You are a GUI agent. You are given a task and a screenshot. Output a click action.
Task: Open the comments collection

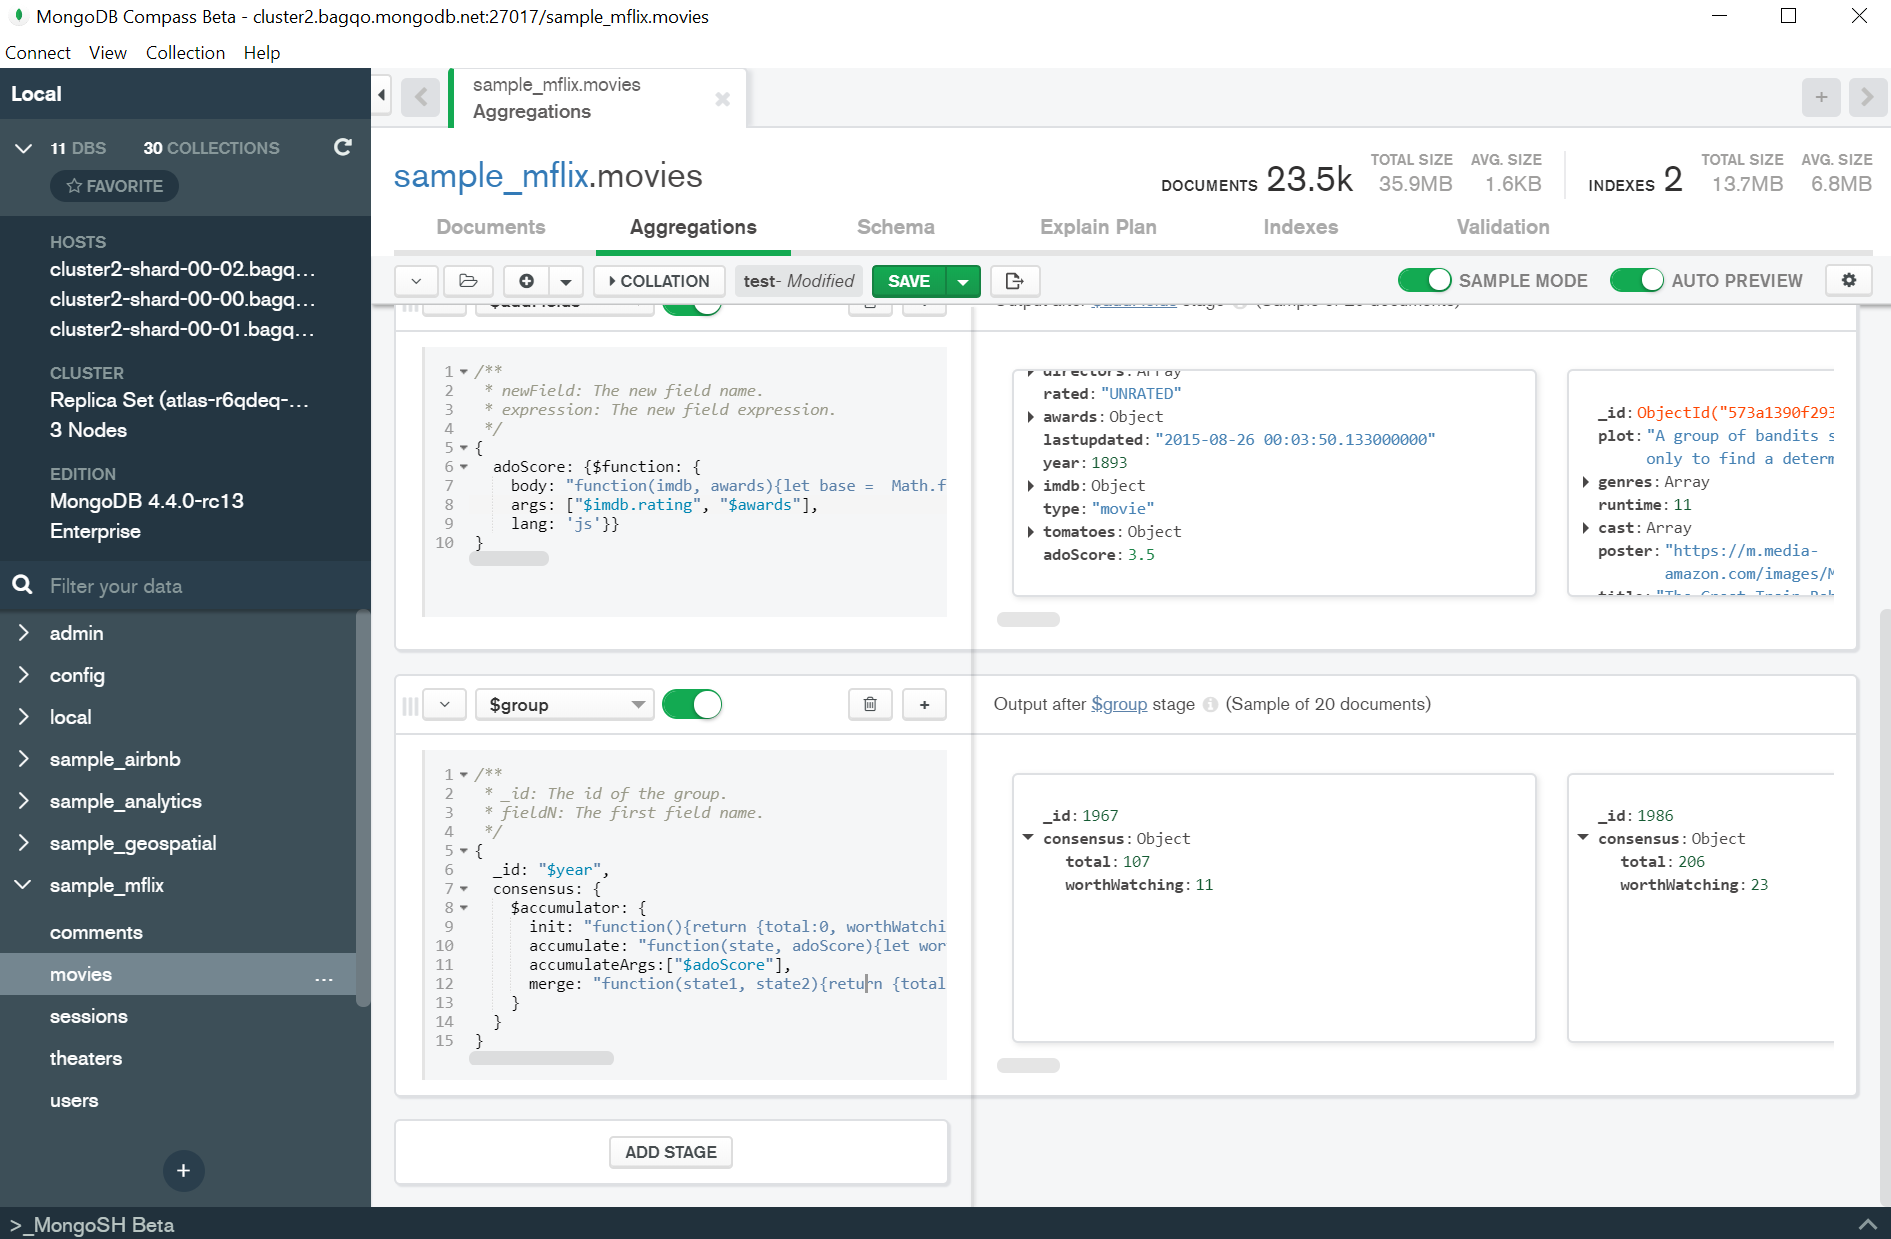[96, 932]
